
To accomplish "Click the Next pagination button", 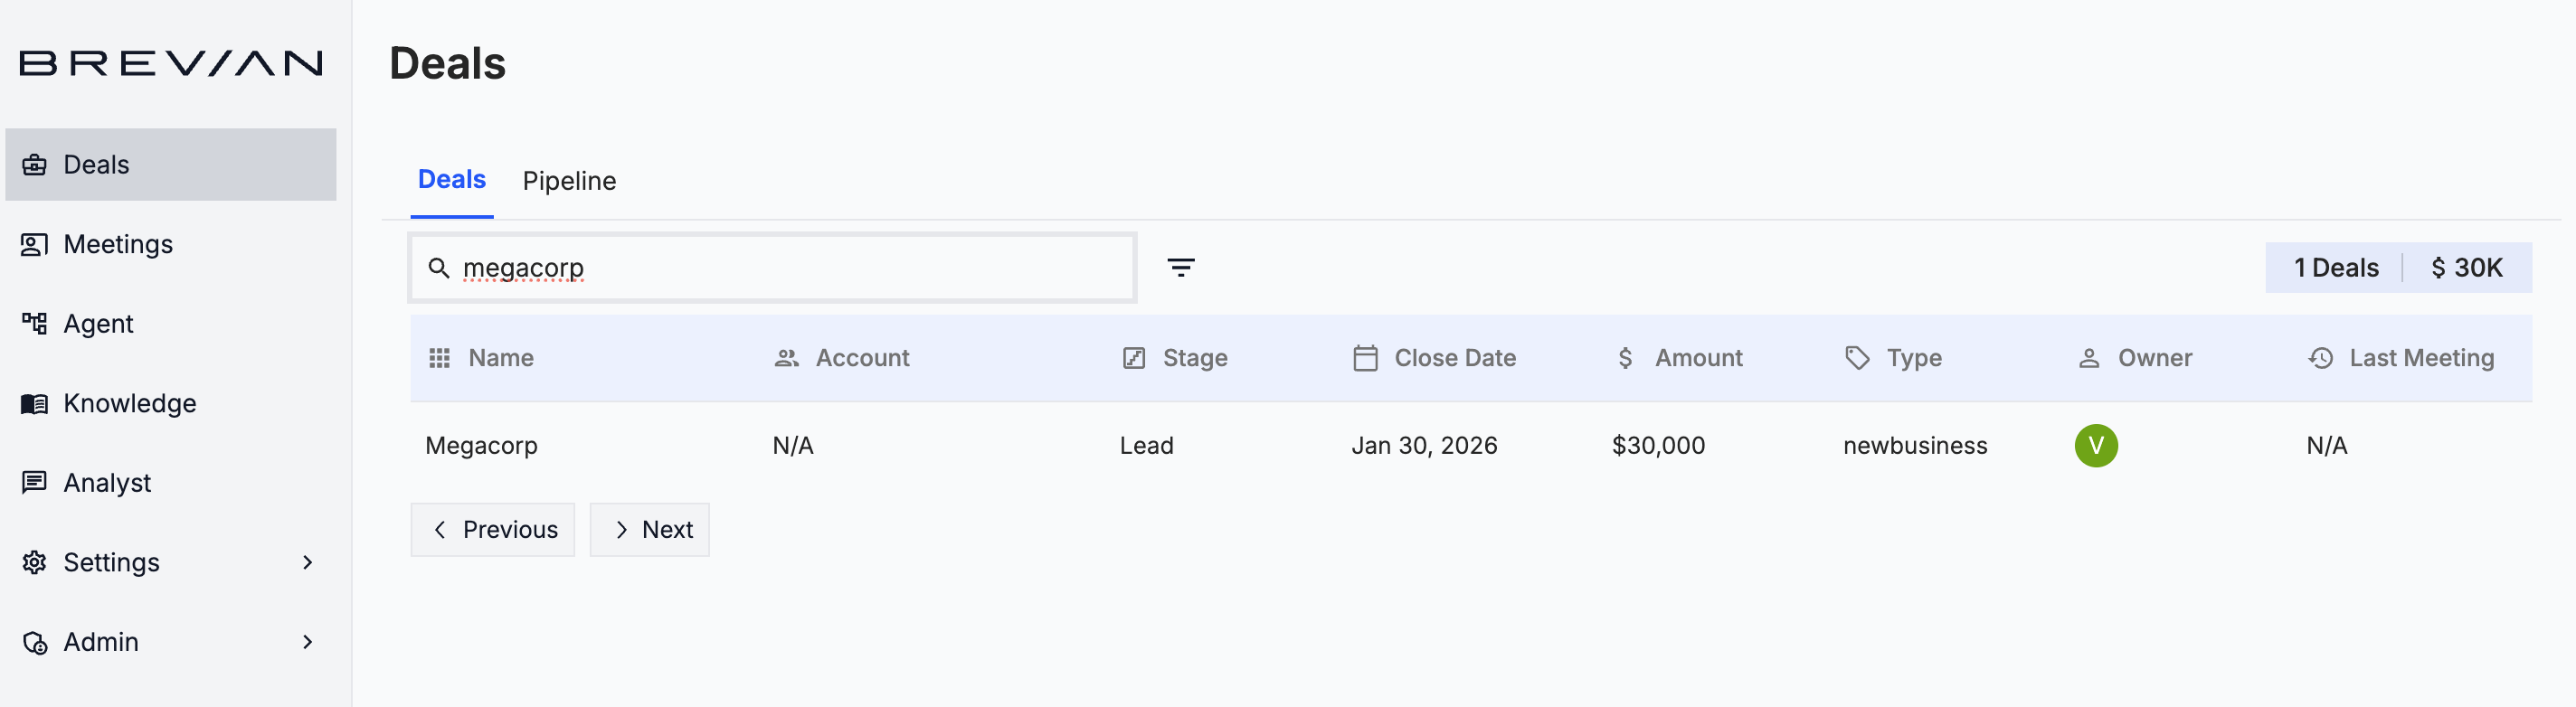I will pyautogui.click(x=649, y=529).
